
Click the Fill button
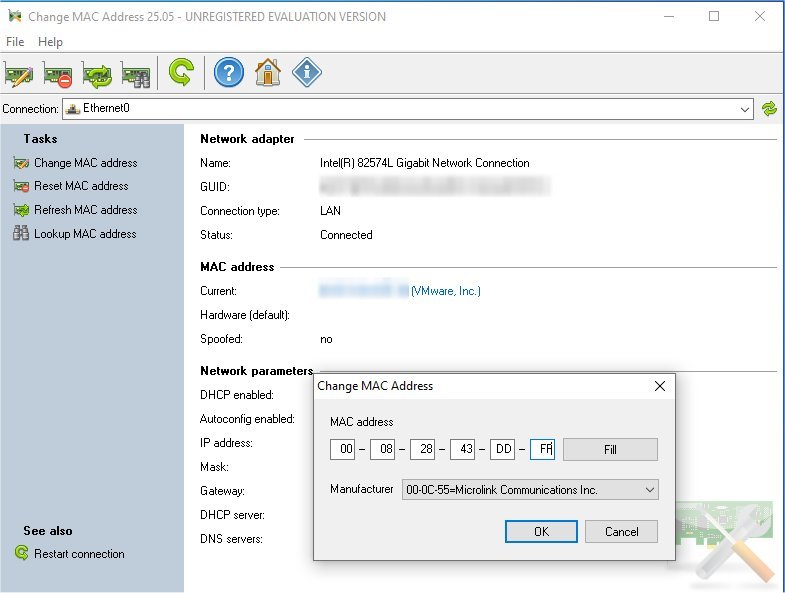point(610,449)
